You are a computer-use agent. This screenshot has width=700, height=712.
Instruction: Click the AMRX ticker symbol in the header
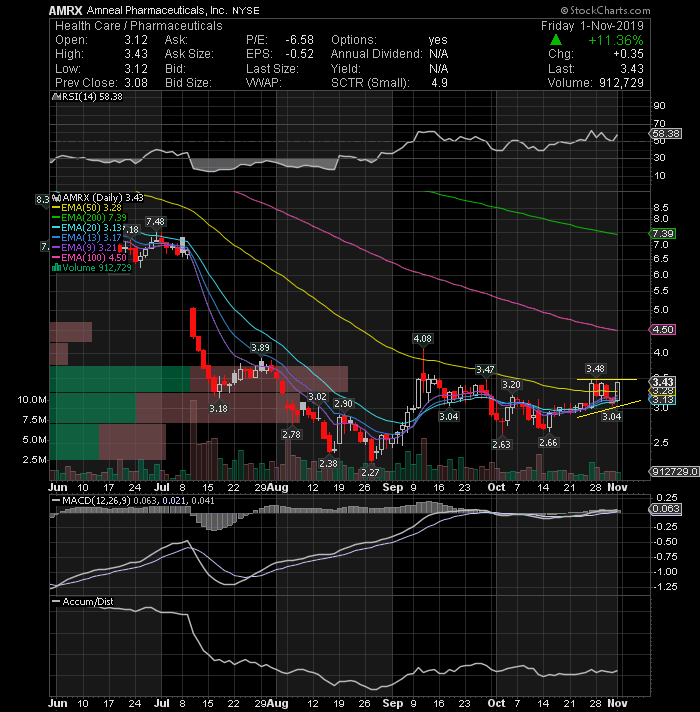tap(65, 10)
